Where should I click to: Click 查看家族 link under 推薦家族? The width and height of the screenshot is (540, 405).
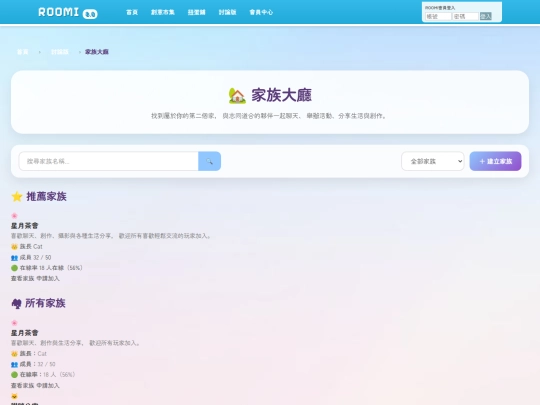[x=22, y=278]
